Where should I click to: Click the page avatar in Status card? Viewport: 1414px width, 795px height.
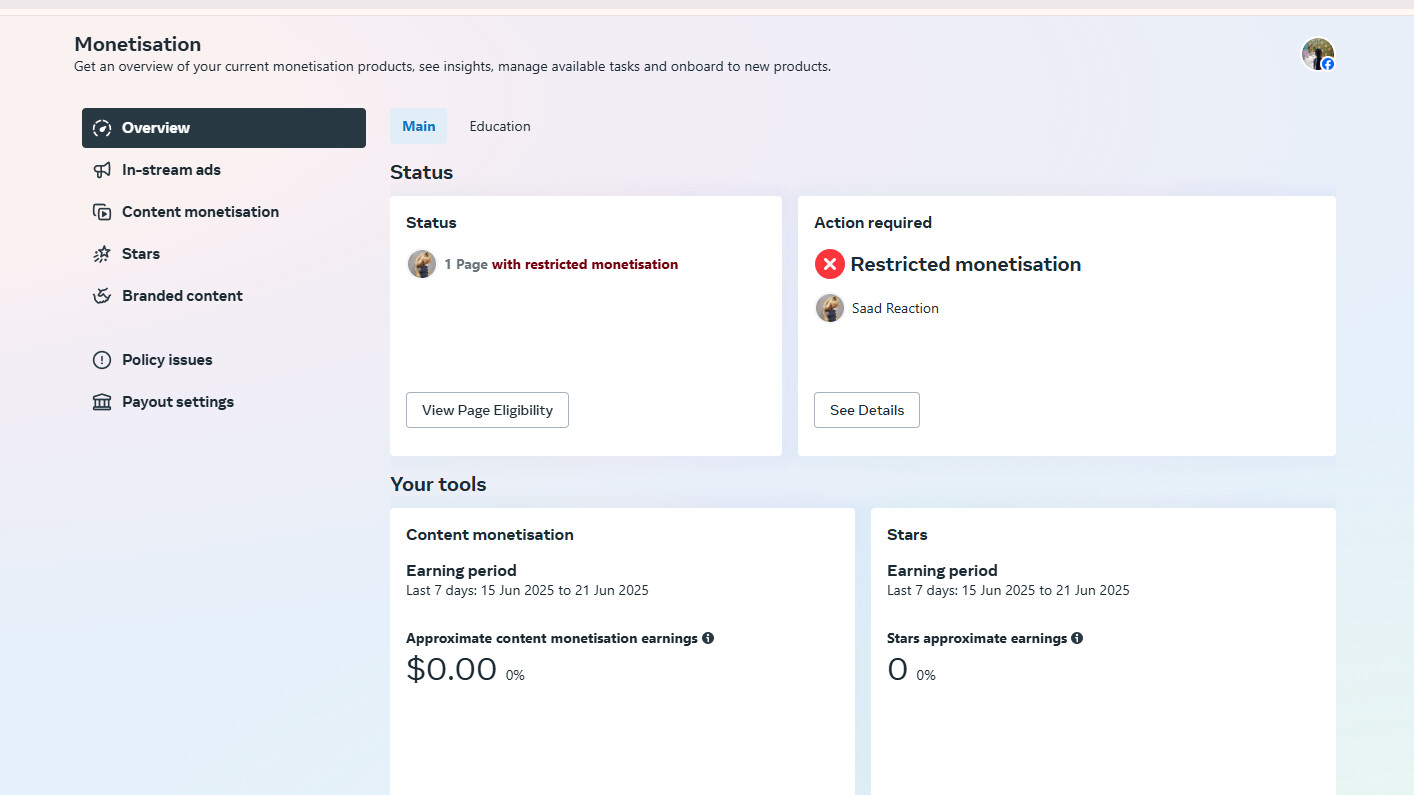pyautogui.click(x=422, y=264)
